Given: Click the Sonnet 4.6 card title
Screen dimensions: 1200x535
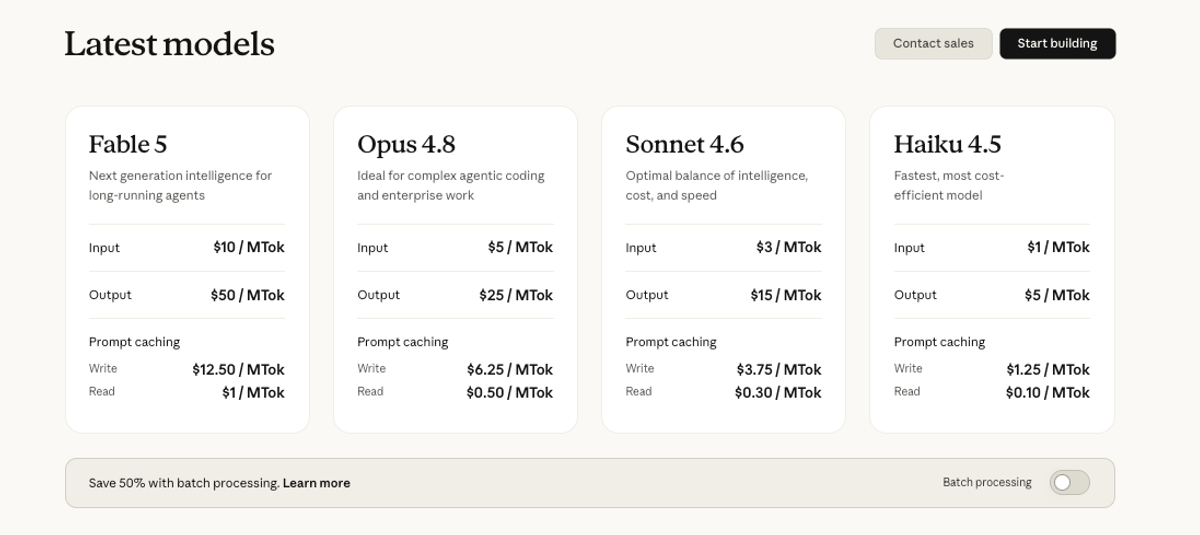Looking at the screenshot, I should pos(685,144).
